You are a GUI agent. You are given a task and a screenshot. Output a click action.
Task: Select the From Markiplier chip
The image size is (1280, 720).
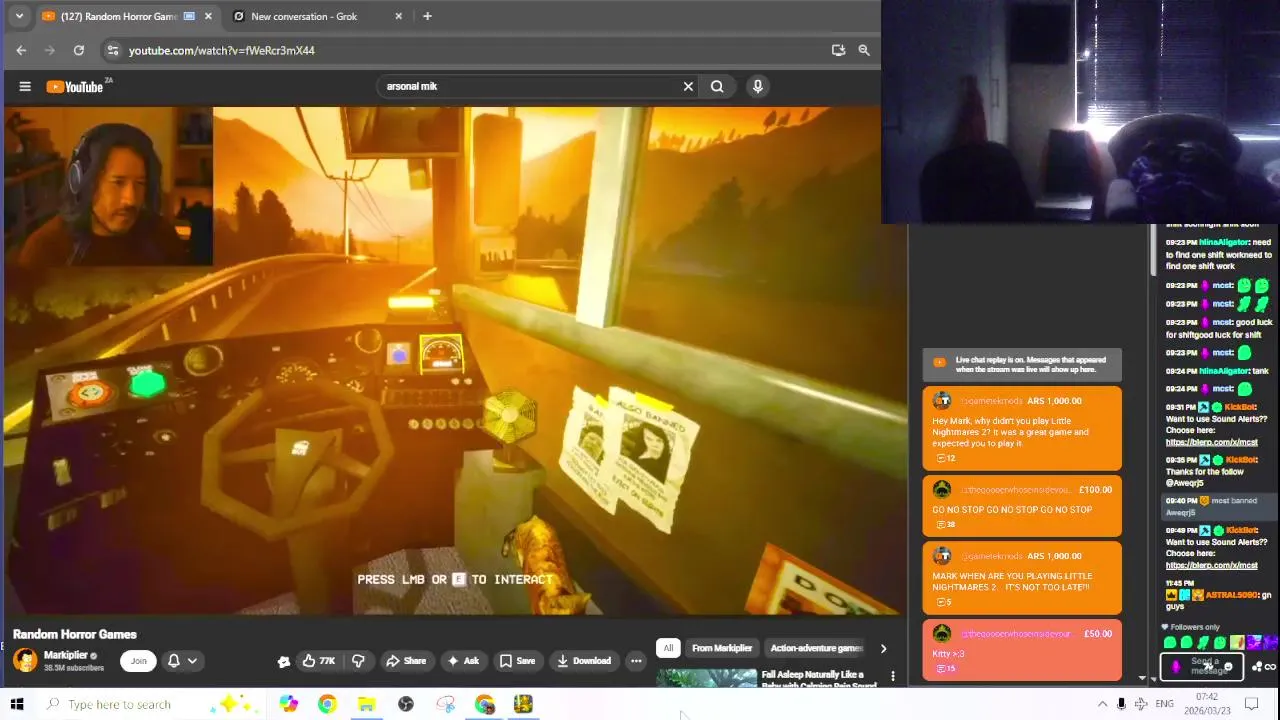pos(722,648)
